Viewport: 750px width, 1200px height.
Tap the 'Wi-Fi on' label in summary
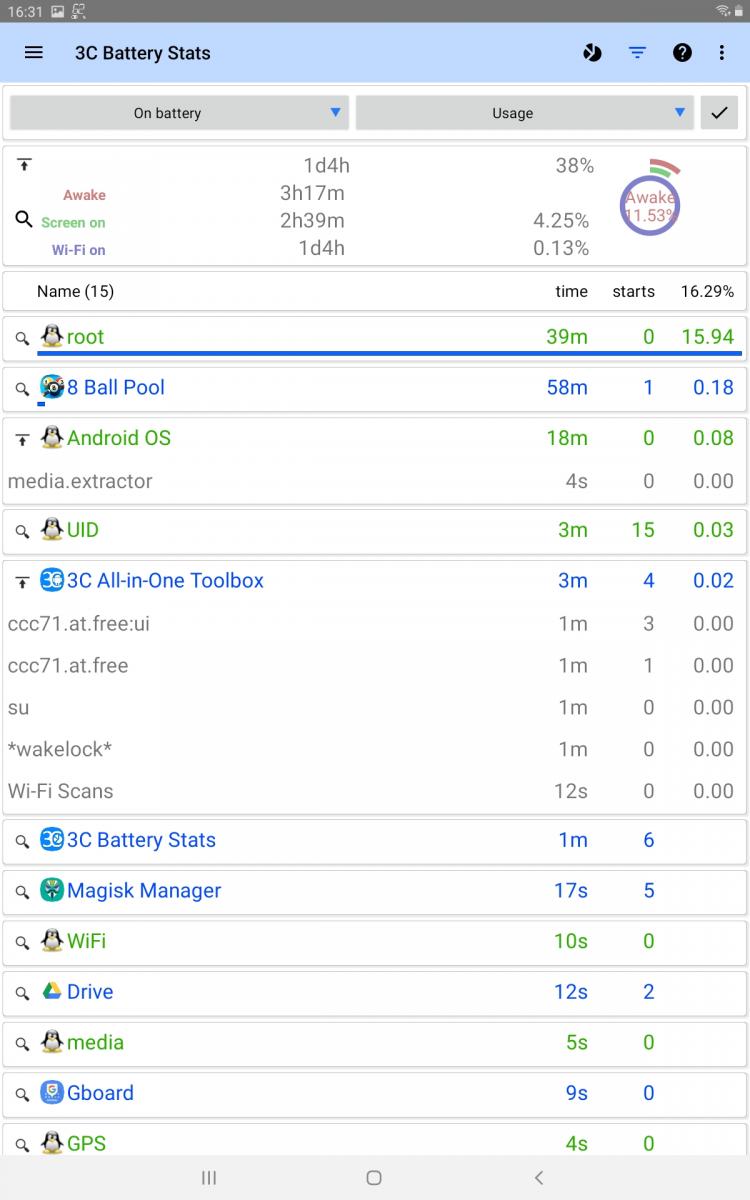click(x=78, y=250)
